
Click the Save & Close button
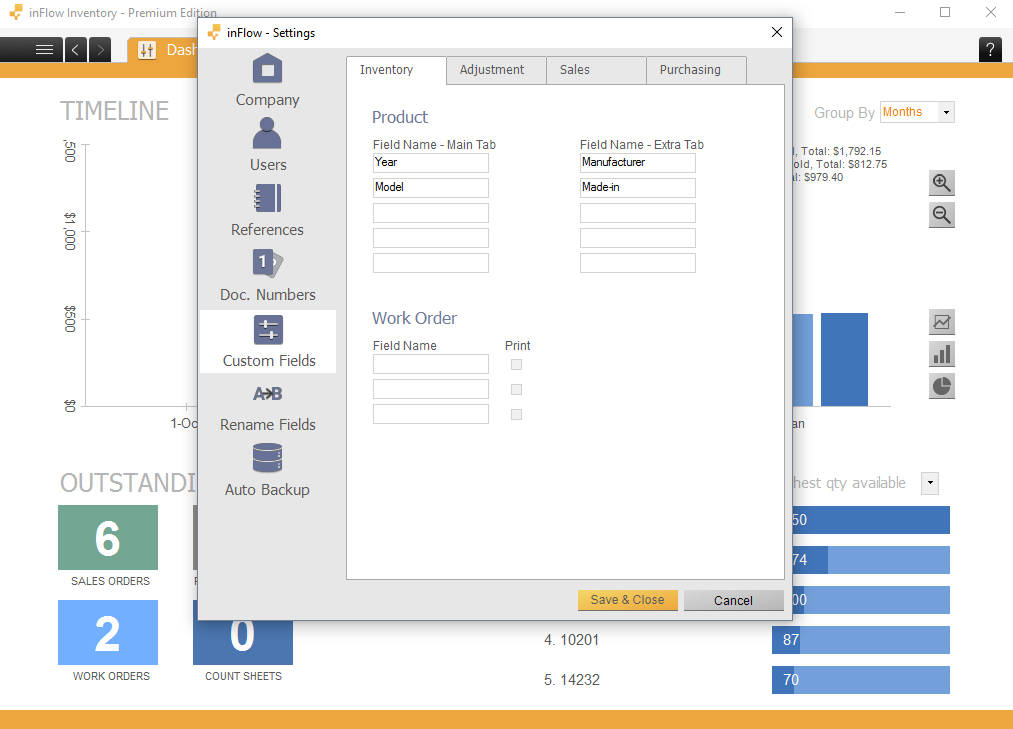pos(627,600)
